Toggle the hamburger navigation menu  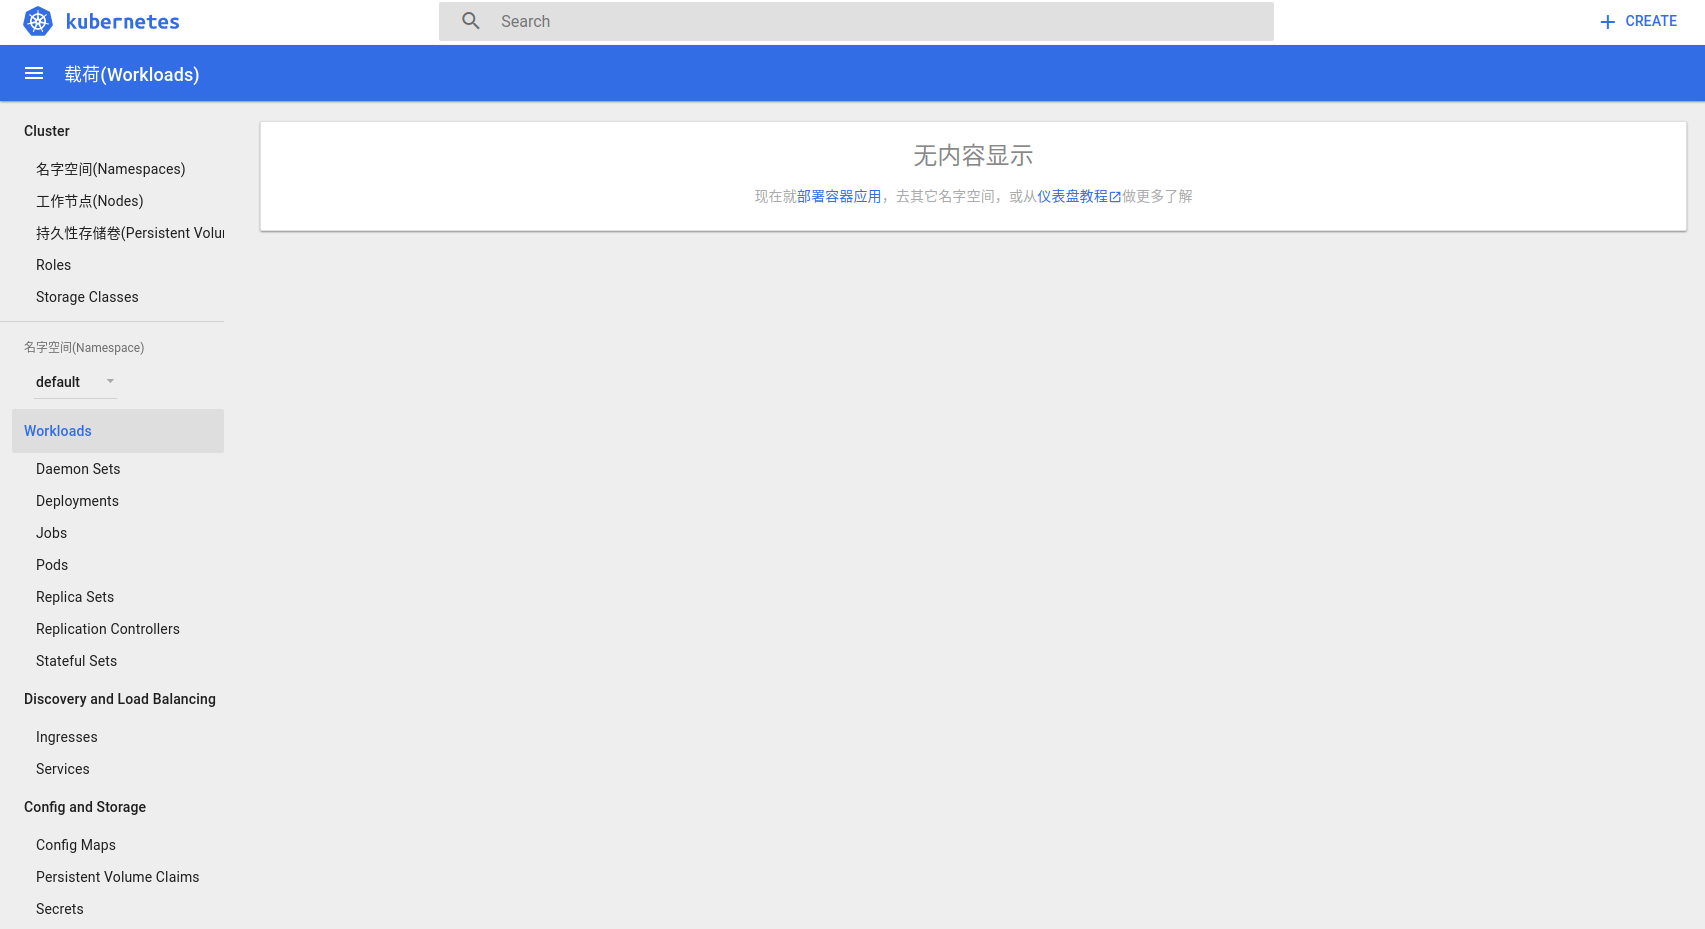click(x=34, y=73)
